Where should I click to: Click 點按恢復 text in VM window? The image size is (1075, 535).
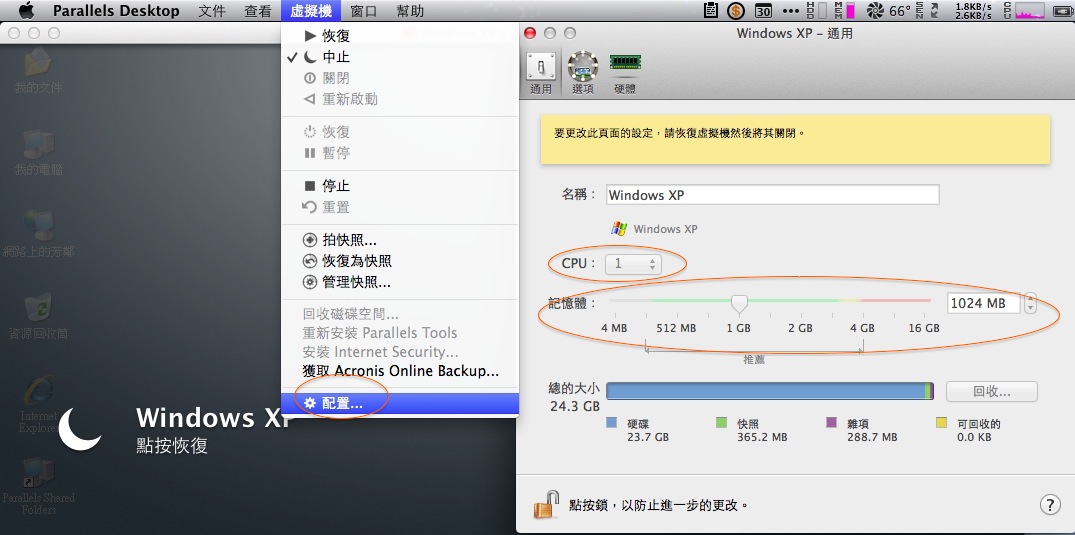click(x=171, y=446)
